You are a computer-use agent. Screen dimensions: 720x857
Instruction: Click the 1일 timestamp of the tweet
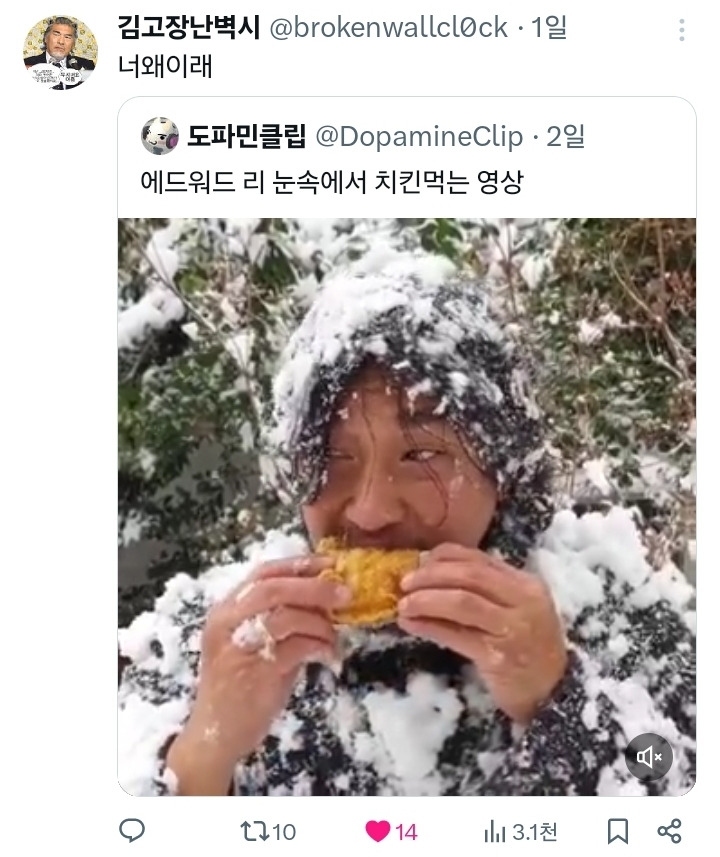(549, 28)
